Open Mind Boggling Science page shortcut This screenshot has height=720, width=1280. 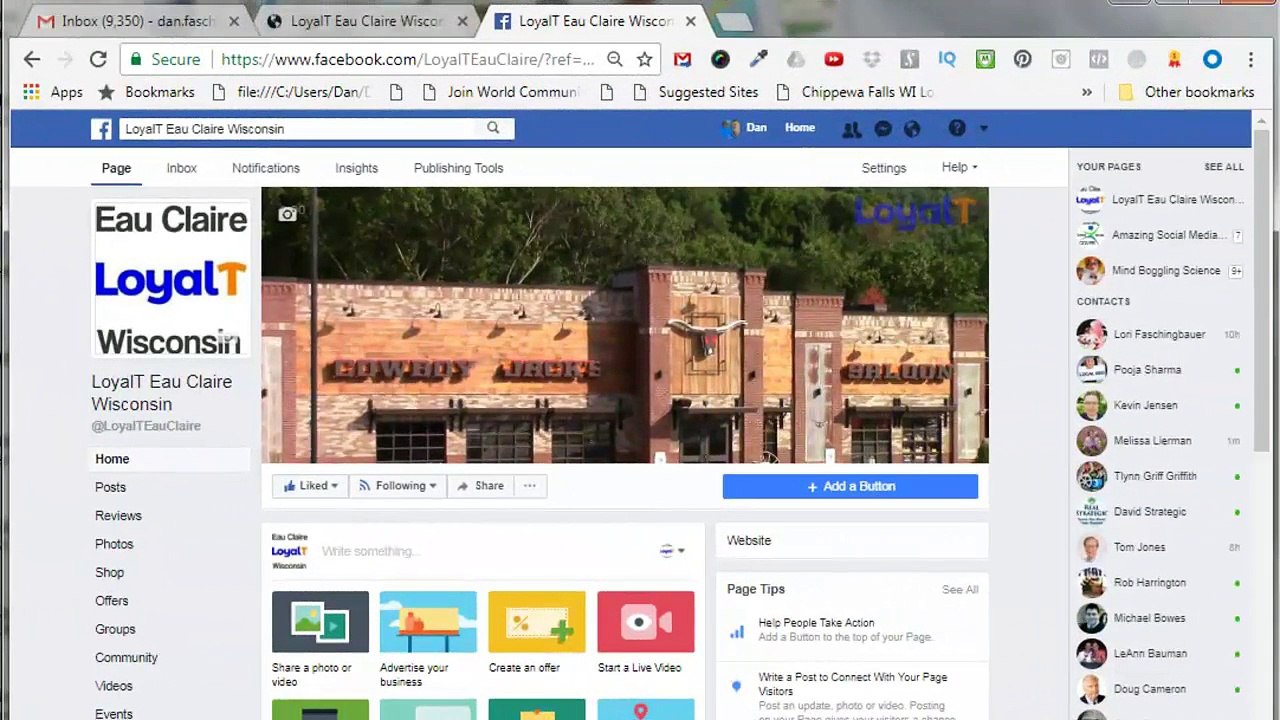1160,271
